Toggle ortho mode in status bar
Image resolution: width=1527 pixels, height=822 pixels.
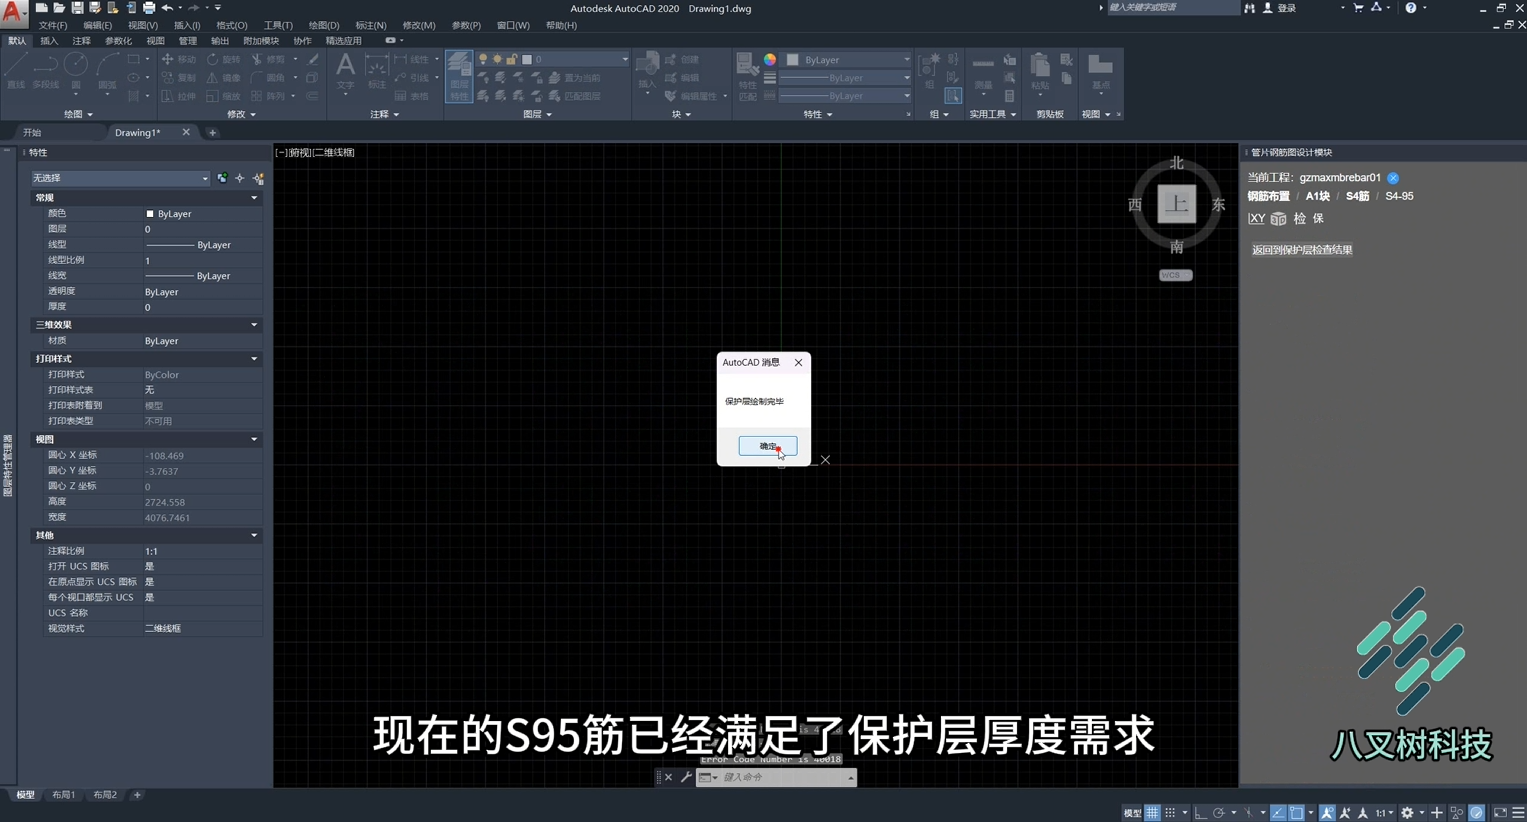pos(1201,813)
